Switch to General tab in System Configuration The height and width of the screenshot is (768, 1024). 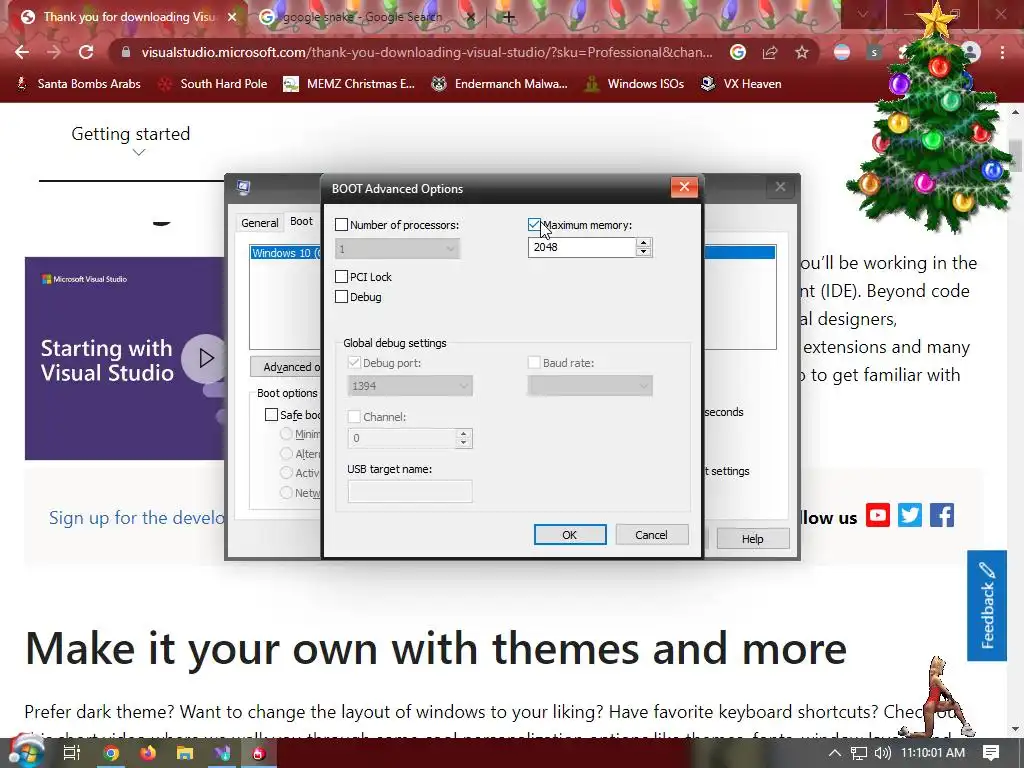click(260, 223)
